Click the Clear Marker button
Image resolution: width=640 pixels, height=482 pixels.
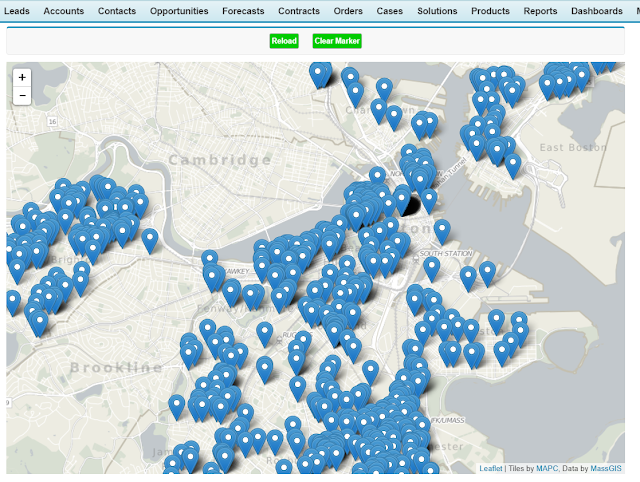click(337, 41)
